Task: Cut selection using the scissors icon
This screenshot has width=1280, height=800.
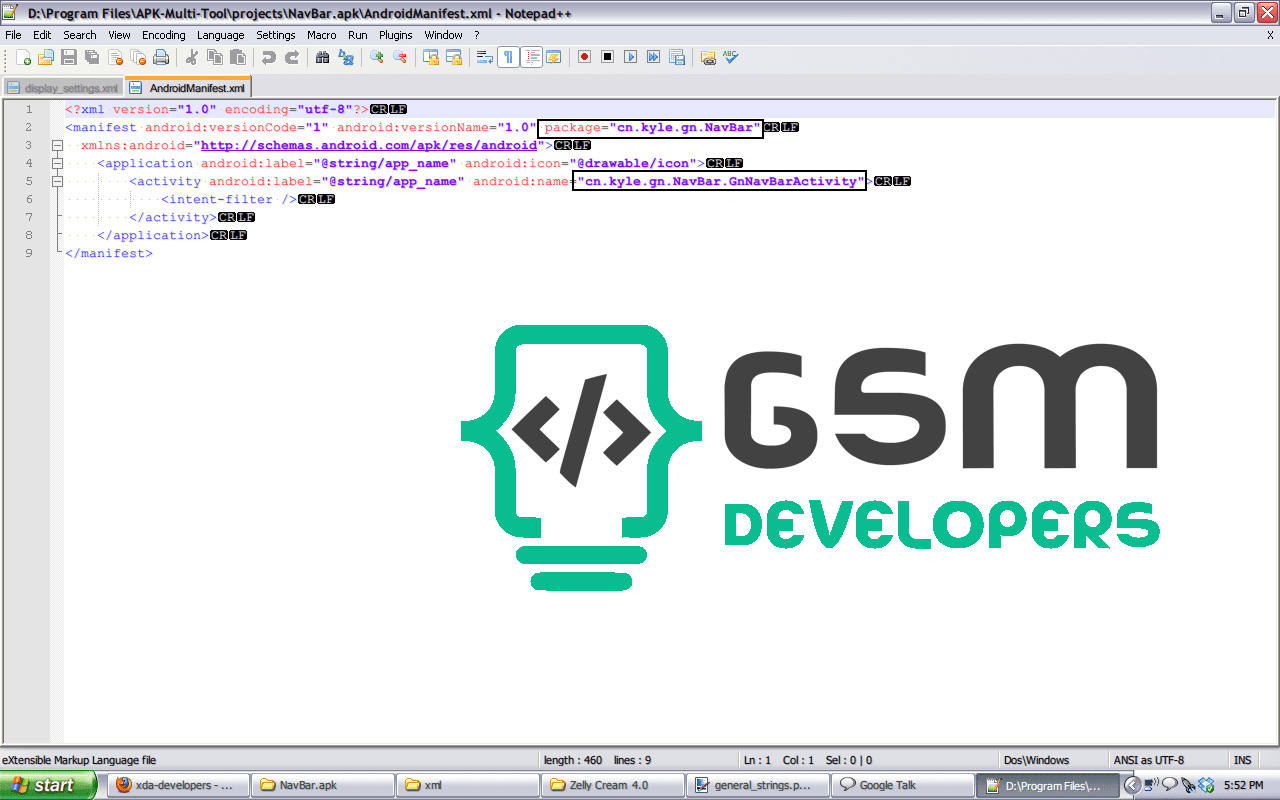Action: [191, 57]
